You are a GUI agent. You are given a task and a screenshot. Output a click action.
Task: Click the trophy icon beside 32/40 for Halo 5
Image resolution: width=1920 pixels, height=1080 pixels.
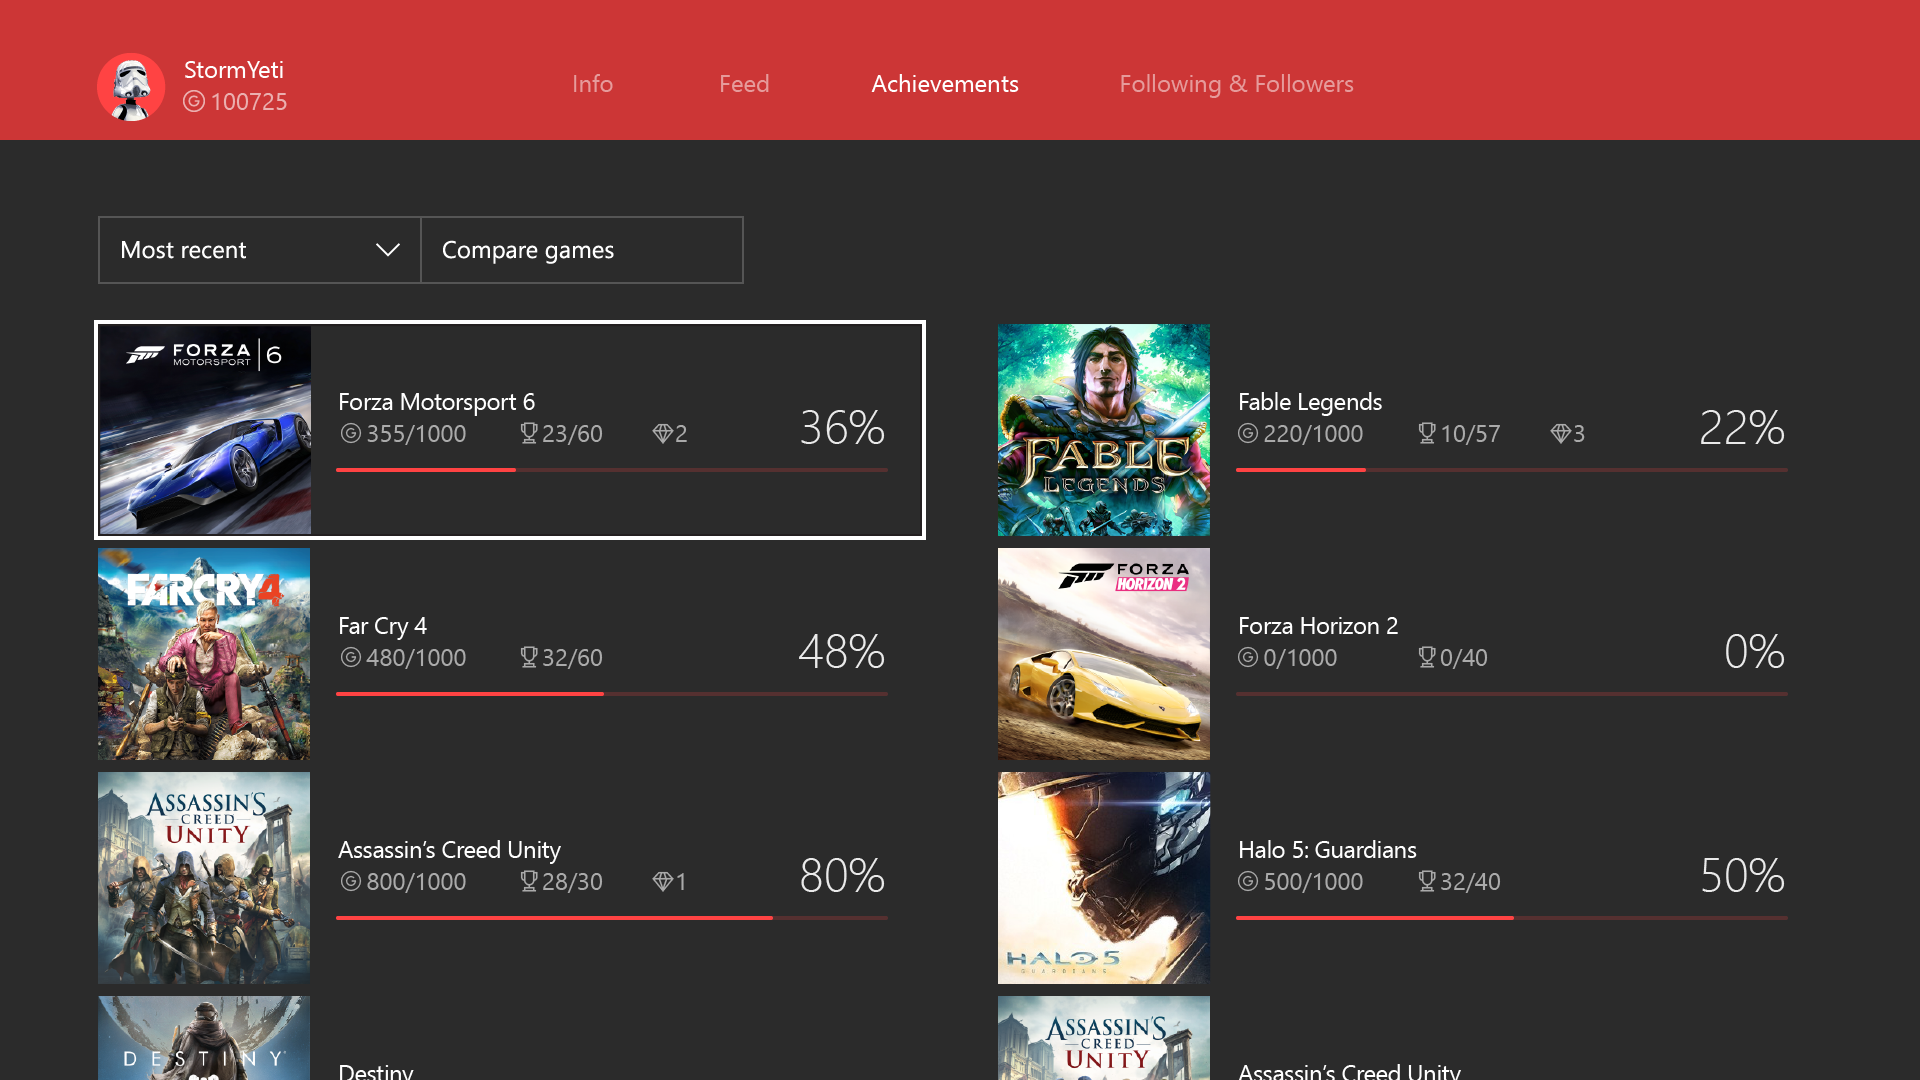[1427, 881]
